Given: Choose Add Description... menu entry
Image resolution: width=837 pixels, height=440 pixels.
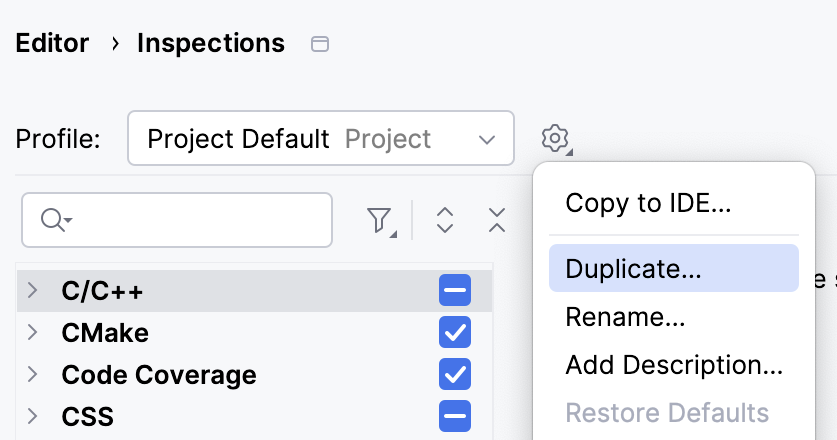Looking at the screenshot, I should (x=673, y=365).
